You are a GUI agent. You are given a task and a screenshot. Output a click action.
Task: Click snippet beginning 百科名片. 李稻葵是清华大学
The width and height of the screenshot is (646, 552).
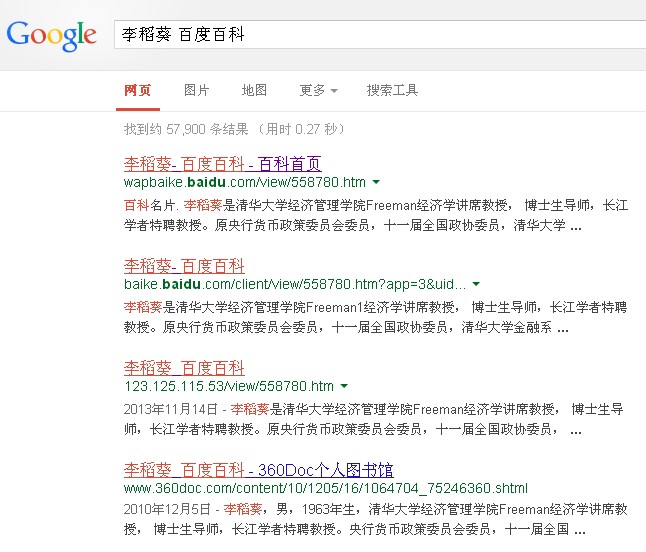coord(376,215)
